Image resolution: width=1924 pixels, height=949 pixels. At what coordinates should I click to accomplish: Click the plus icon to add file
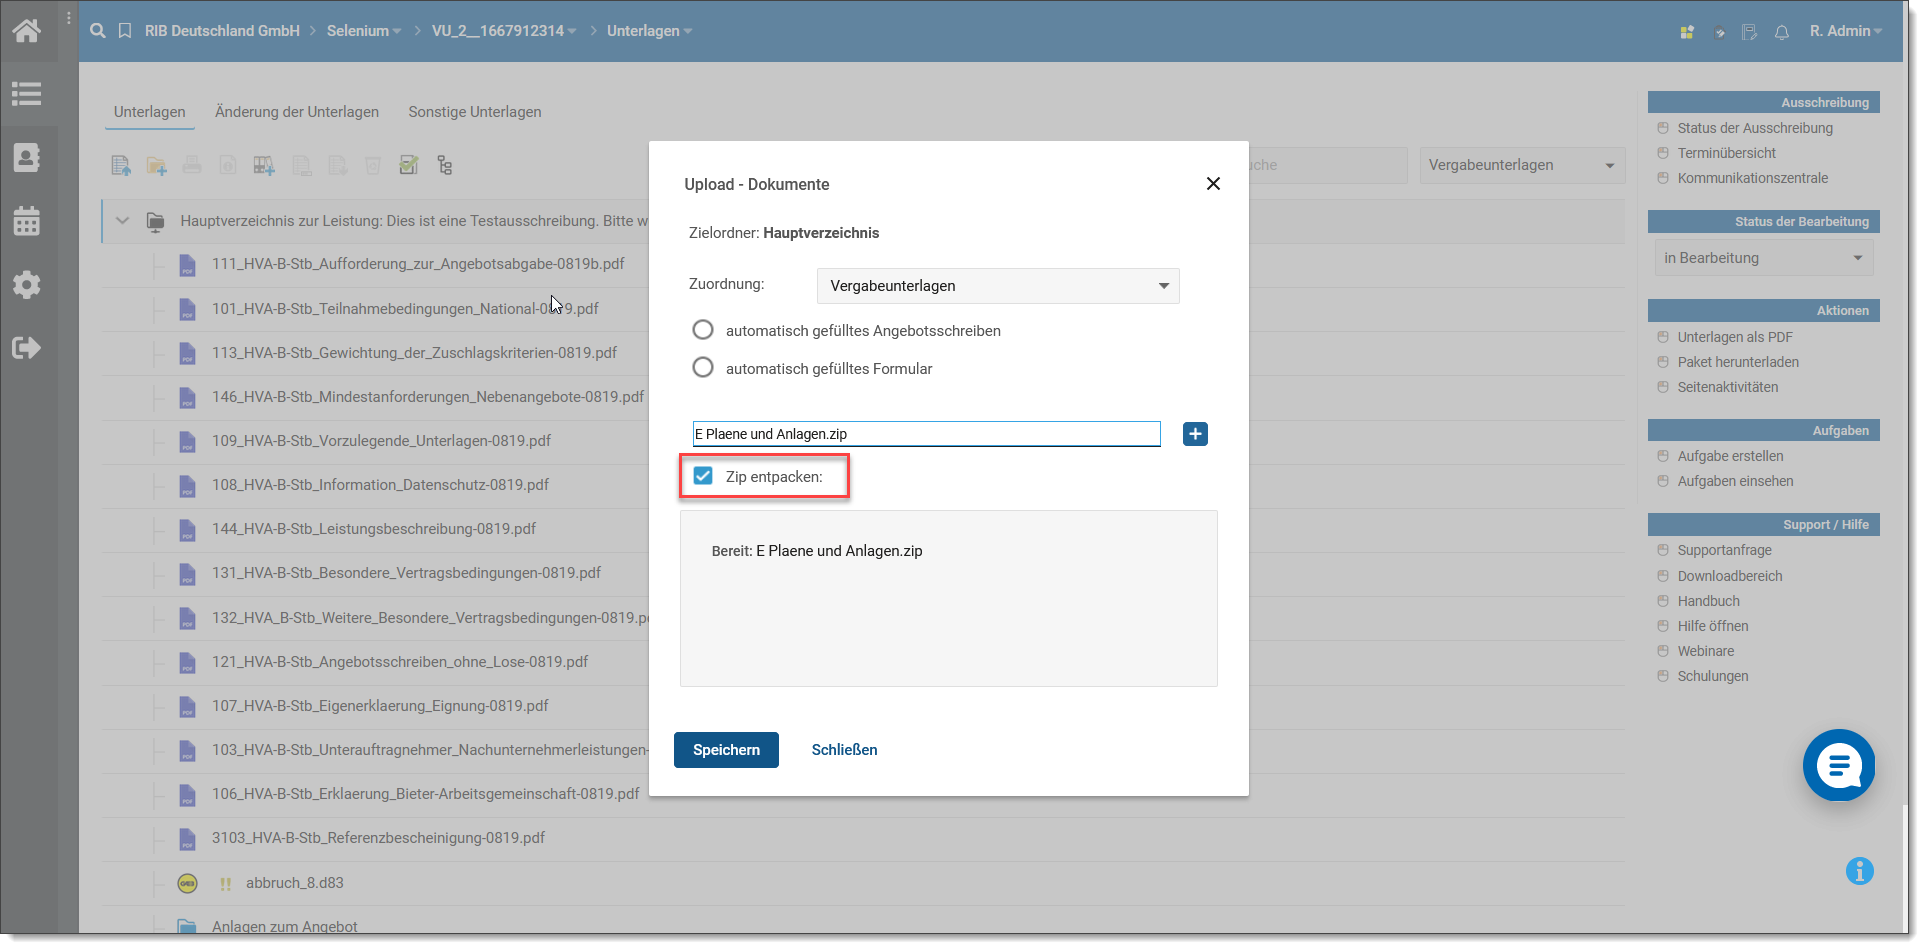coord(1195,434)
